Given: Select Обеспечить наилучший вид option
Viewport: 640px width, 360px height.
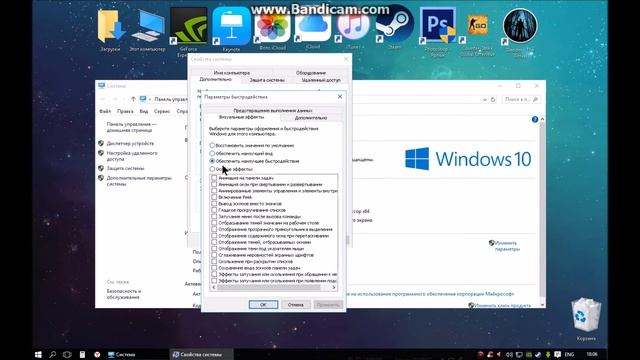Looking at the screenshot, I should [241, 153].
